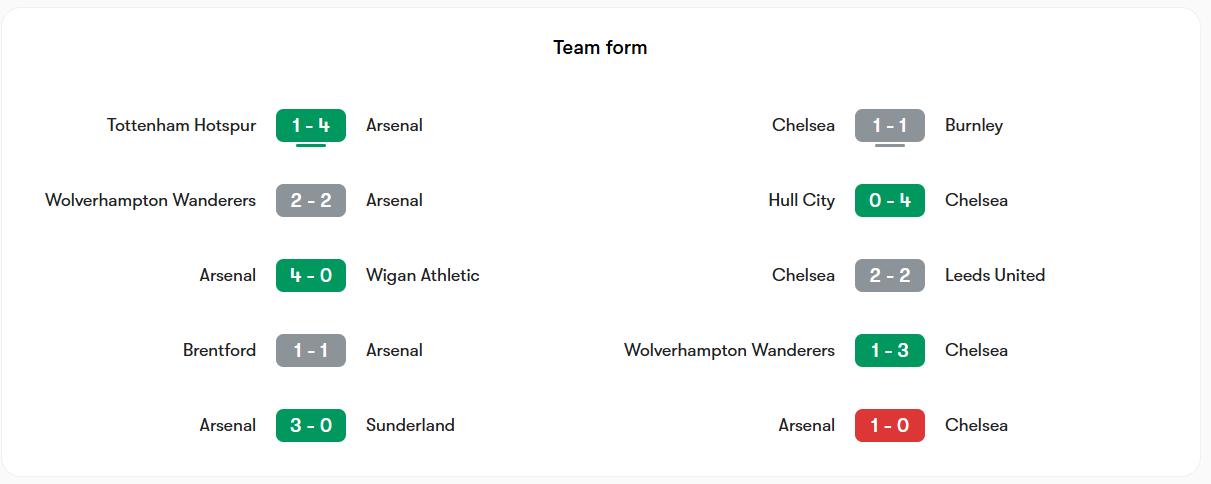Open Wolverhampton 1-3 Chelsea score badge

(890, 350)
